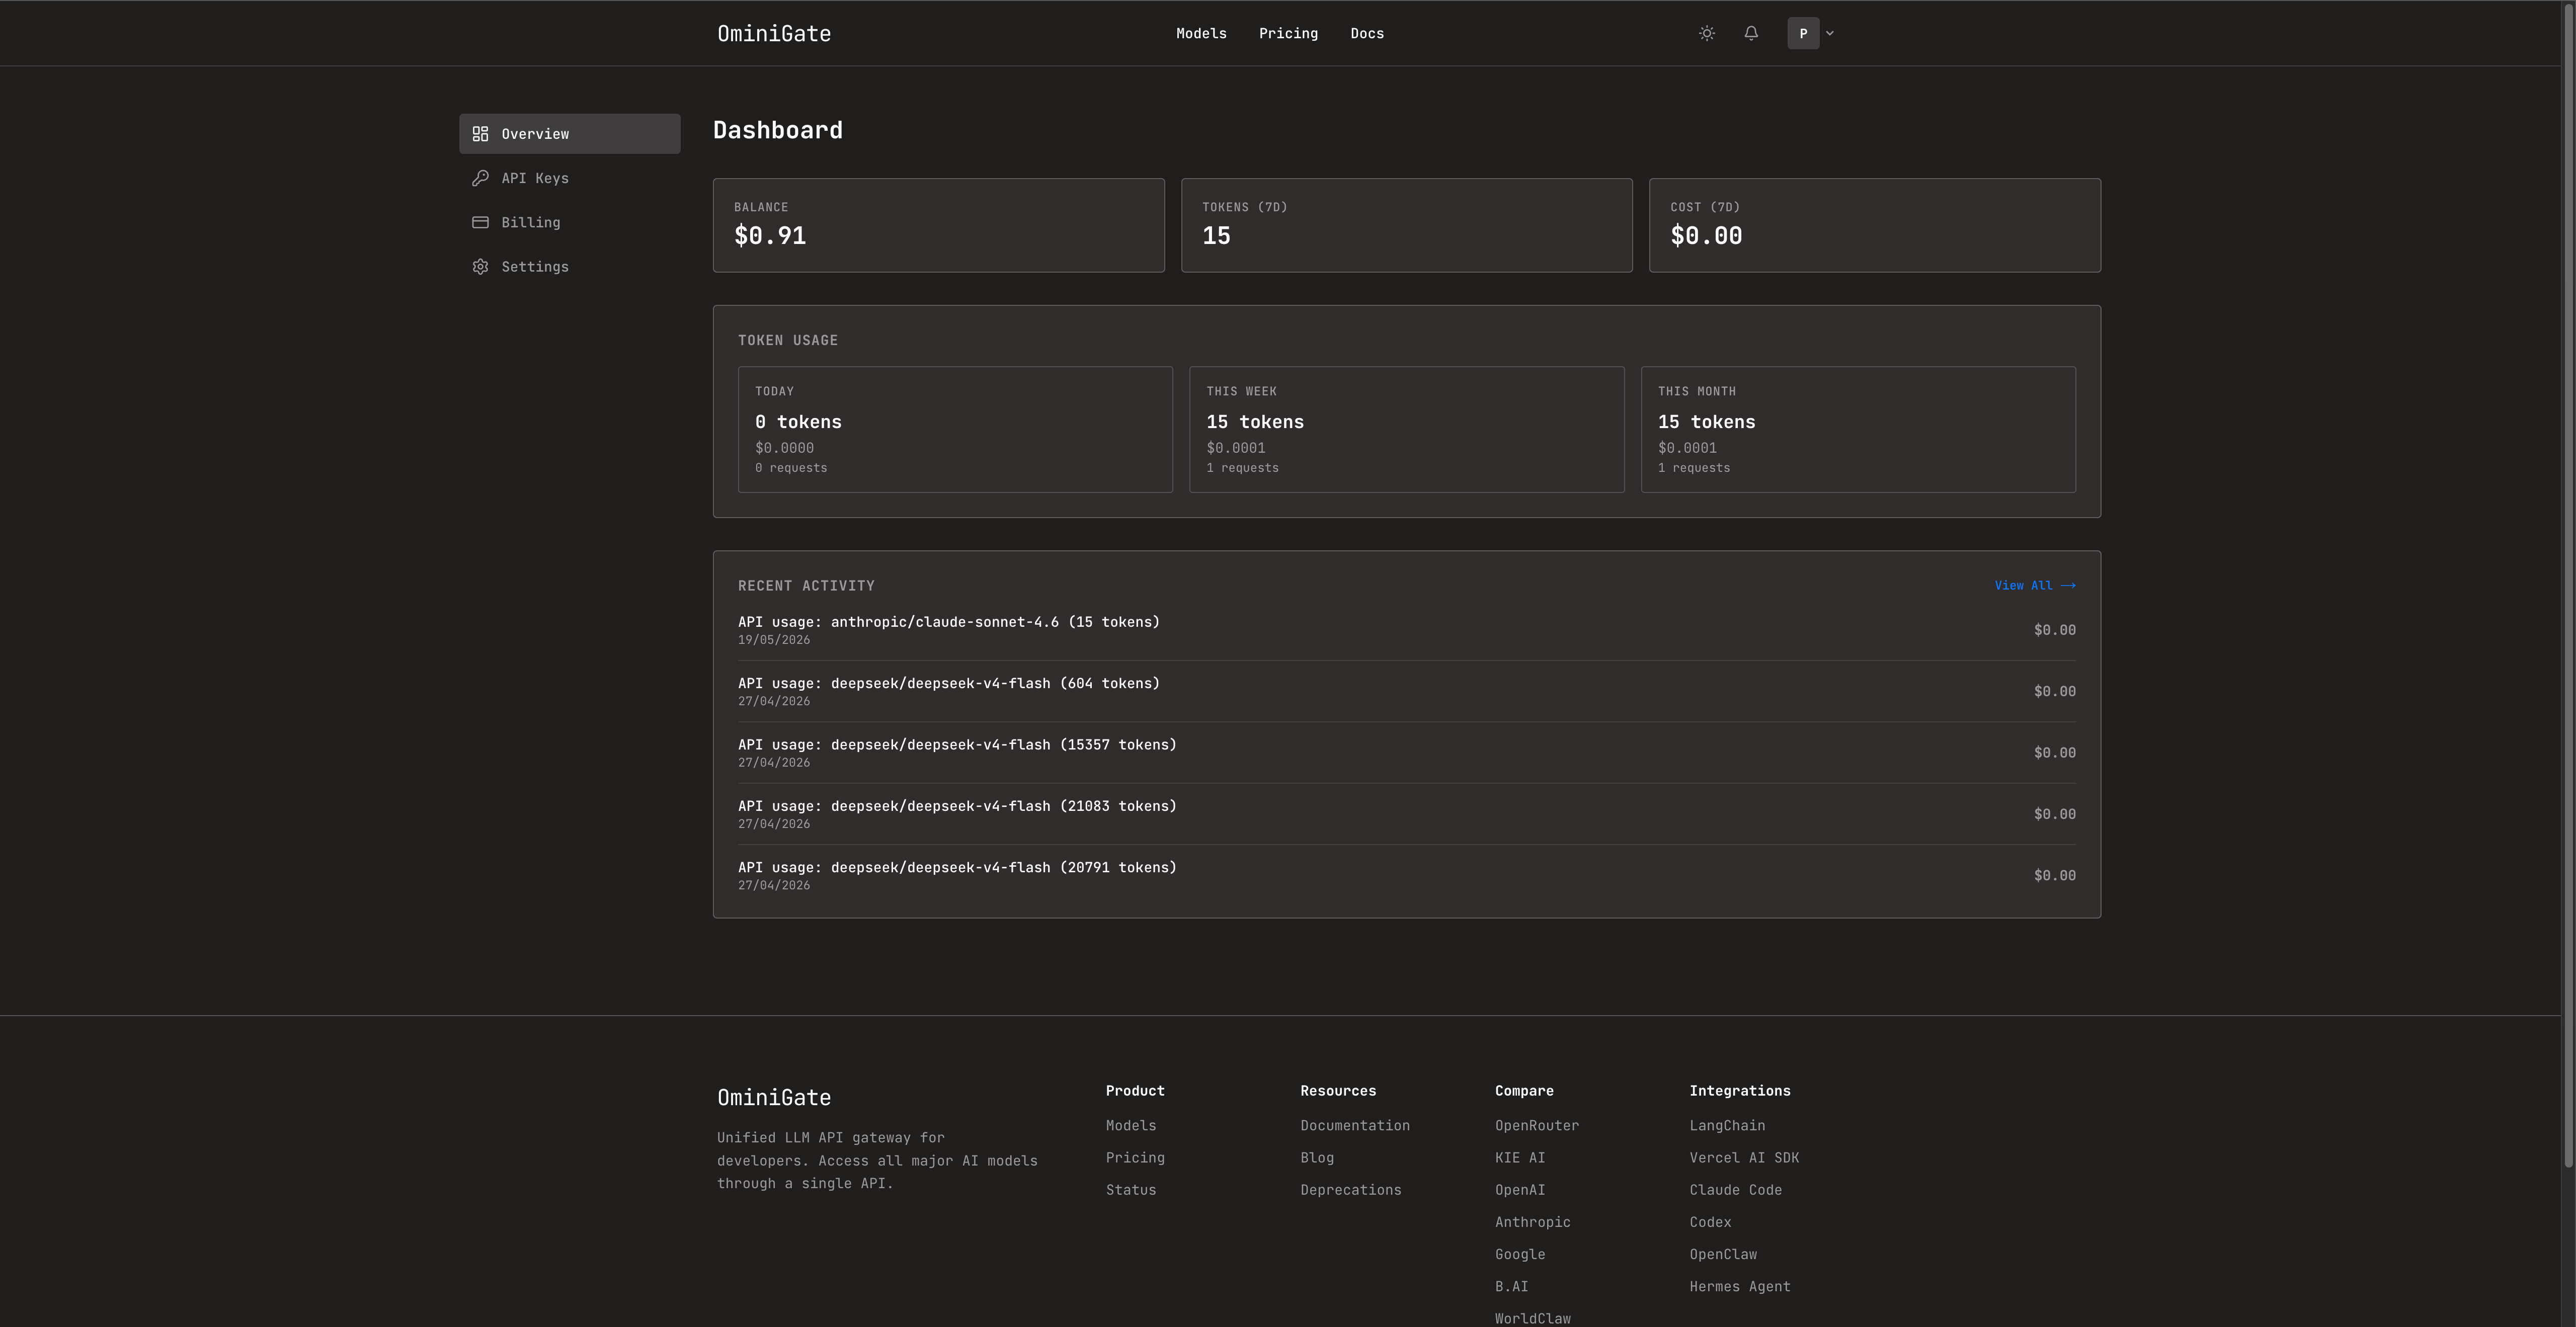
Task: Click the View All arrow icon
Action: [x=2069, y=586]
